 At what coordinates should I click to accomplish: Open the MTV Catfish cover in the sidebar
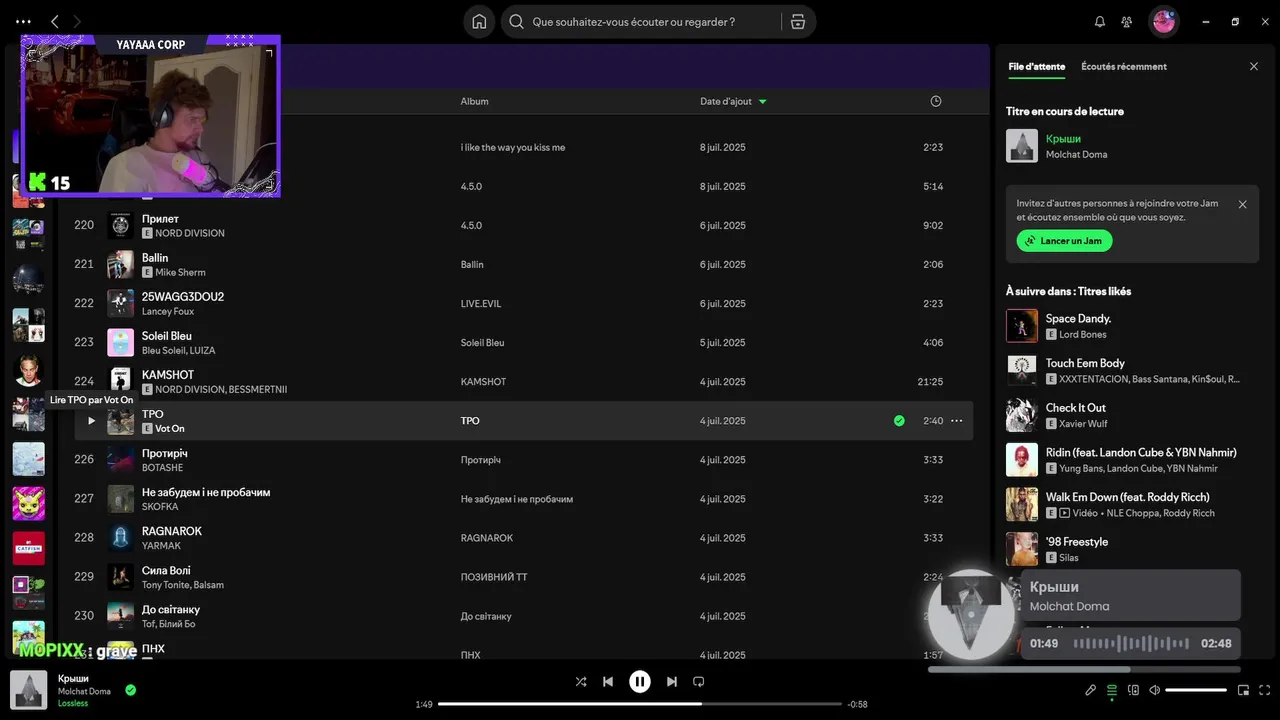tap(28, 548)
